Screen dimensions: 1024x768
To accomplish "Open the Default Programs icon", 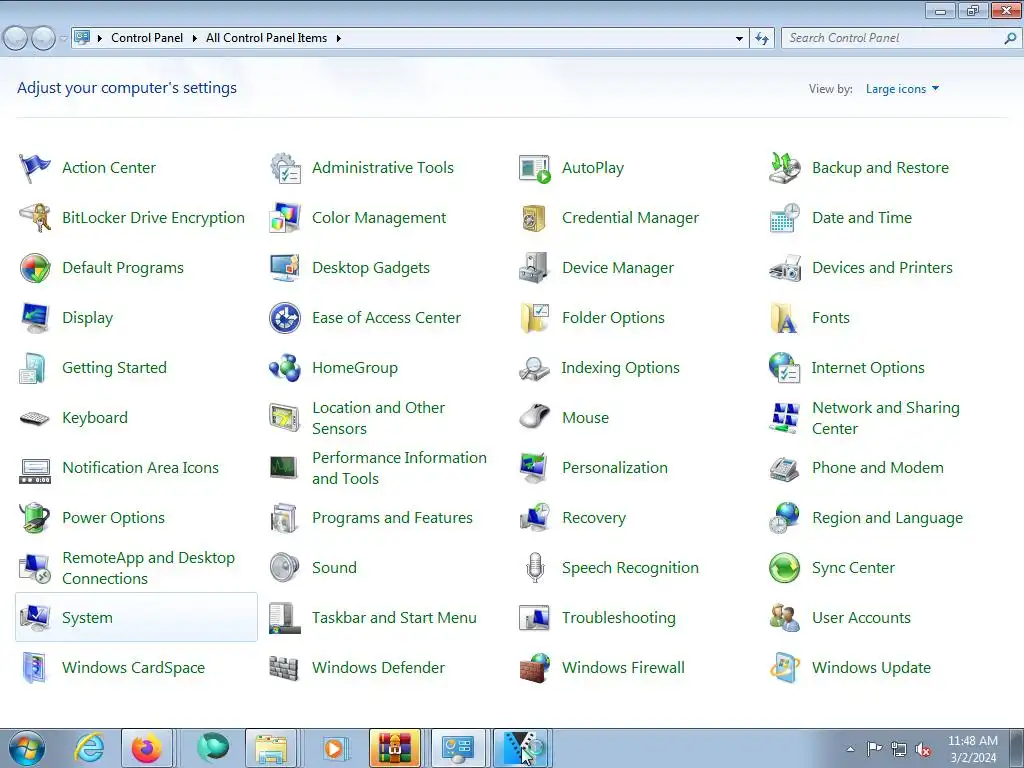I will click(x=35, y=268).
